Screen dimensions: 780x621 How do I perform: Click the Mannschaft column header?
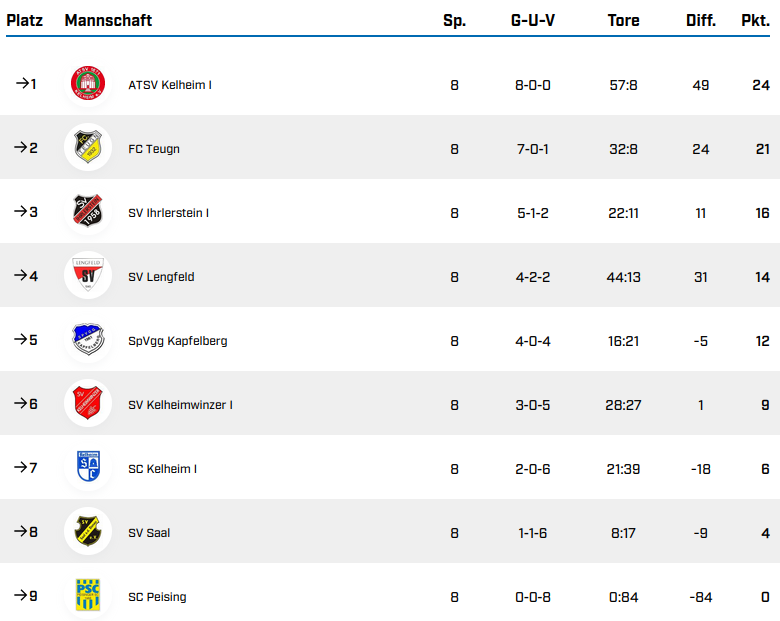(108, 20)
